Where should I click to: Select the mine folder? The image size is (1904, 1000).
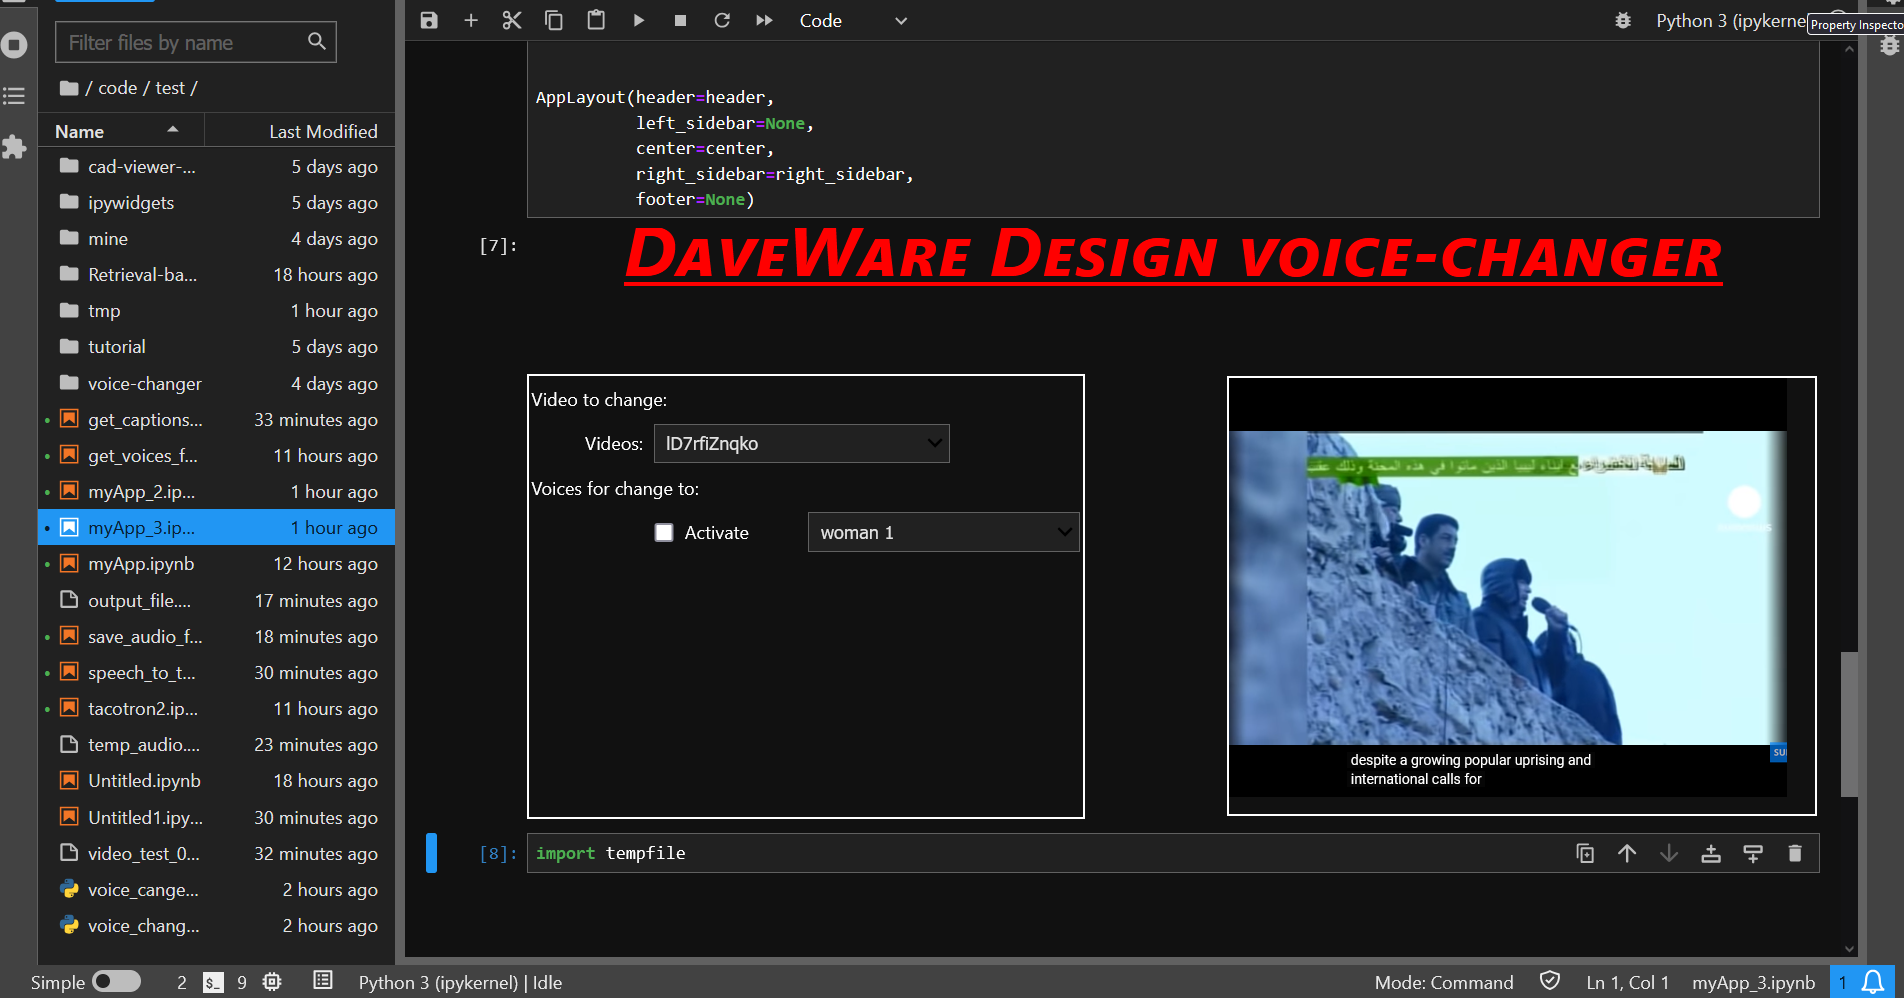click(x=216, y=239)
